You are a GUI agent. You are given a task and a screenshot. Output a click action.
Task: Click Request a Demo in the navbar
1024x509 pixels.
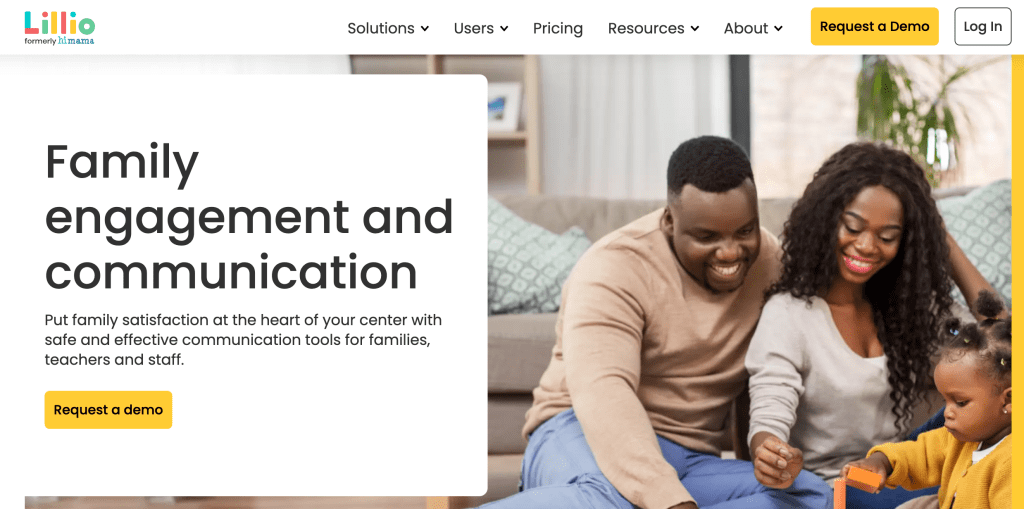[x=874, y=27]
